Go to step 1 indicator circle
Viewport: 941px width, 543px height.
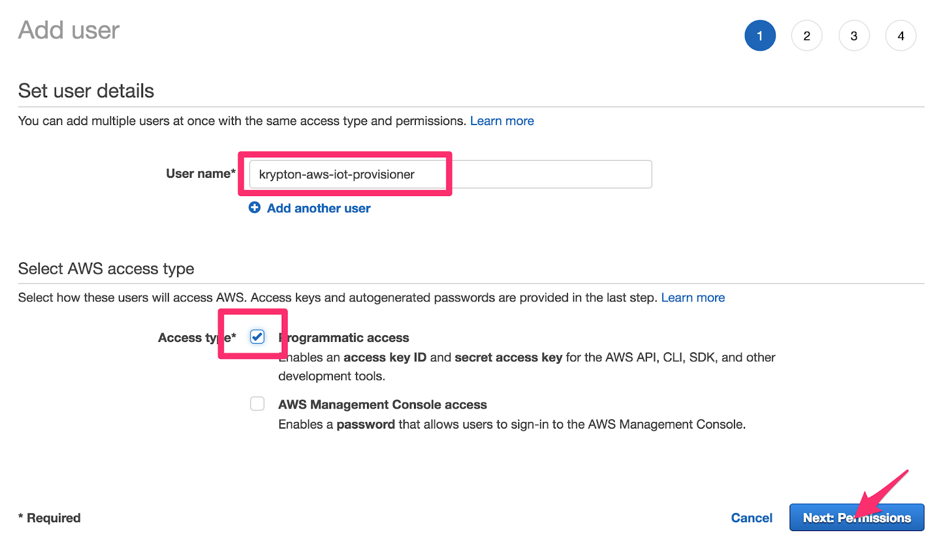760,36
